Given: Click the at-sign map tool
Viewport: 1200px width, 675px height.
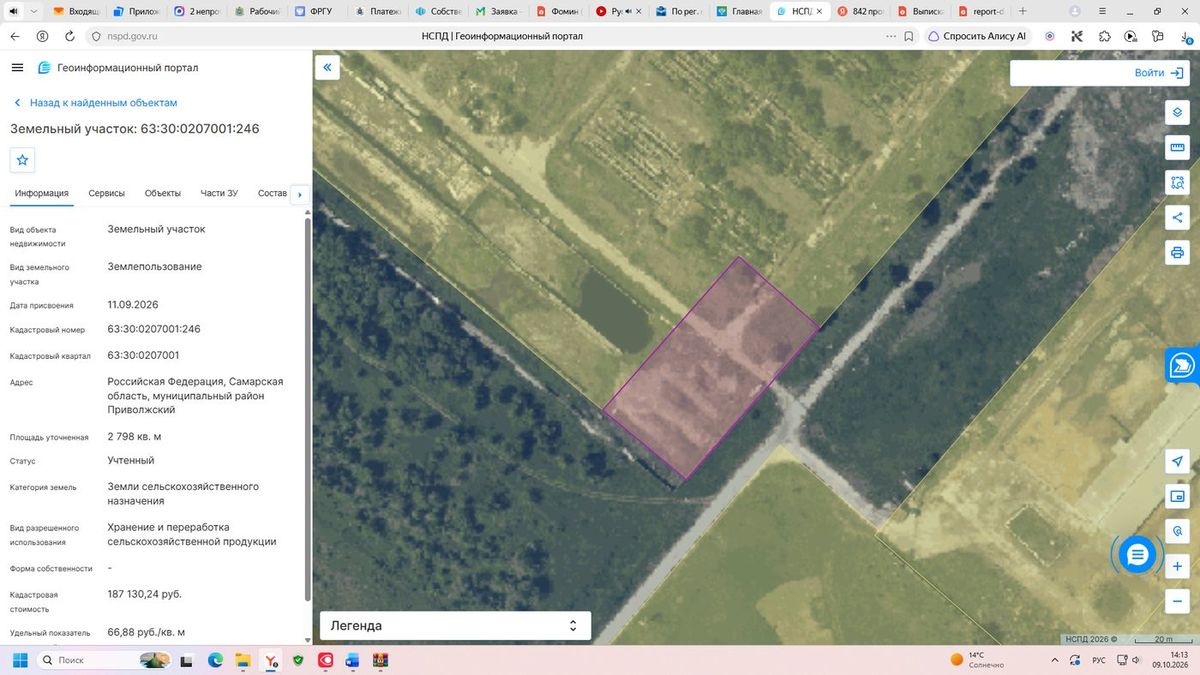Looking at the screenshot, I should tap(1177, 531).
